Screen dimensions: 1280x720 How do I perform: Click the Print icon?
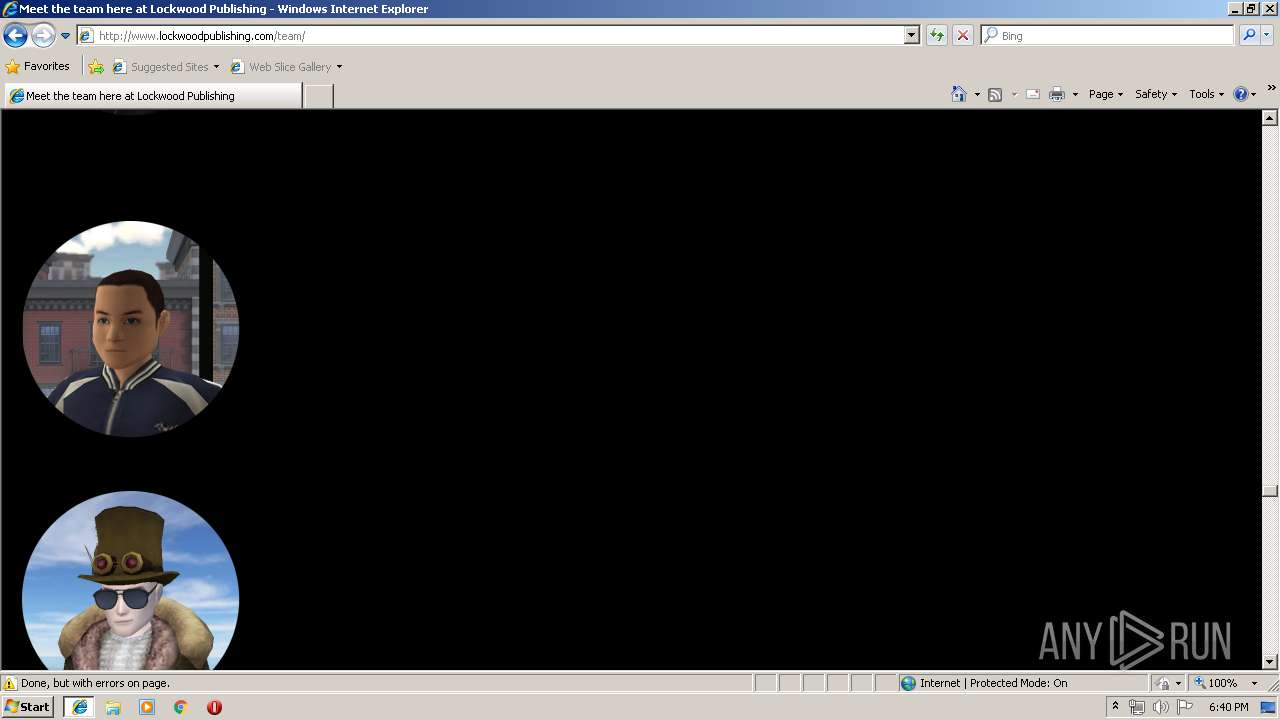click(x=1057, y=94)
